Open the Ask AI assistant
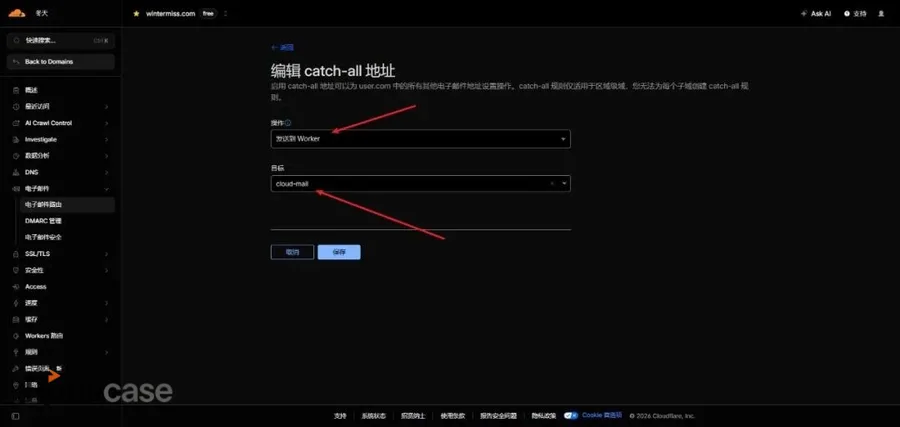900x427 pixels. coord(816,14)
